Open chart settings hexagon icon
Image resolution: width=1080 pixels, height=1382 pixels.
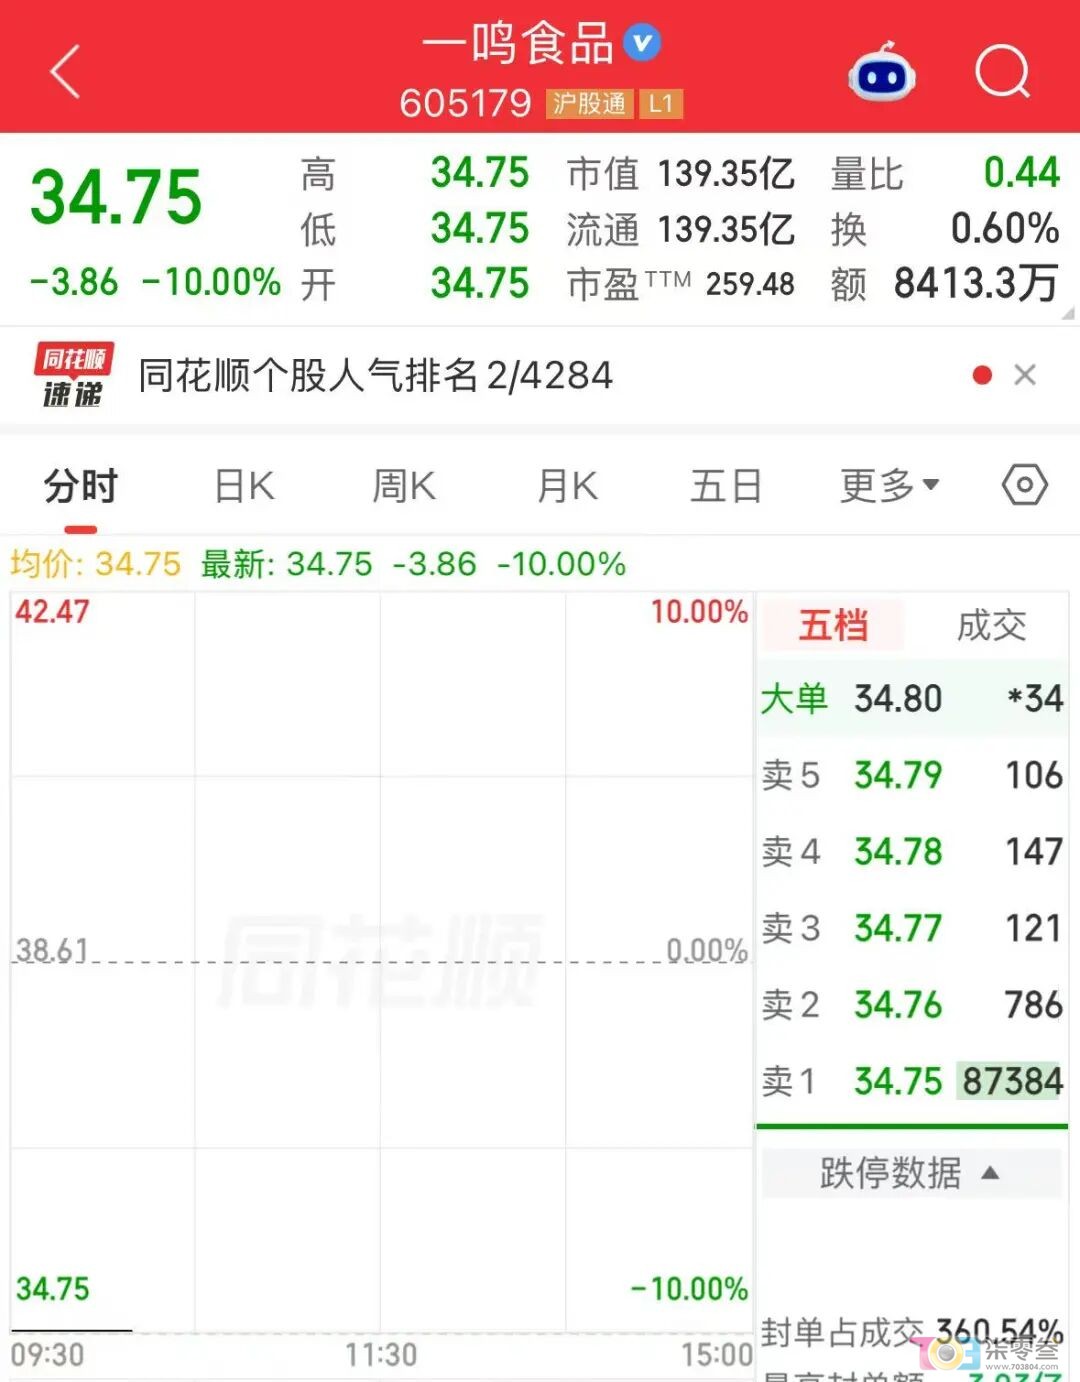[1024, 486]
